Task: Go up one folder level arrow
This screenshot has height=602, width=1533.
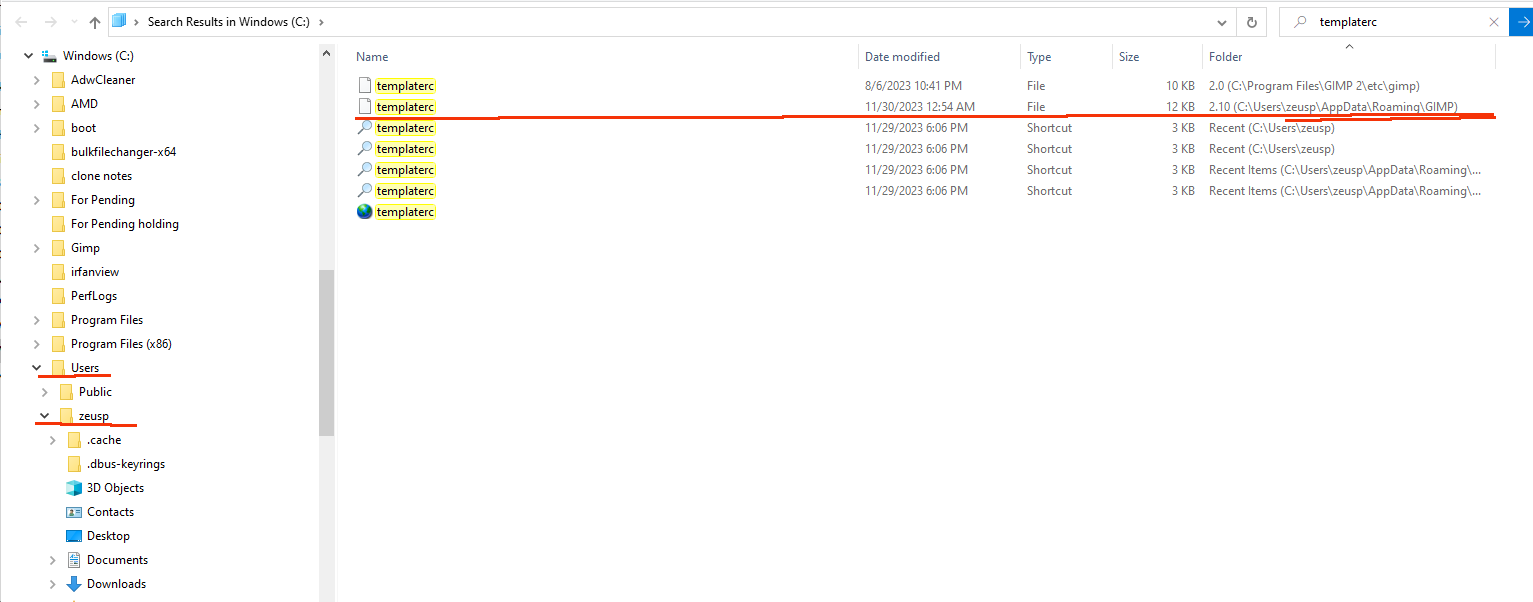Action: (x=95, y=22)
